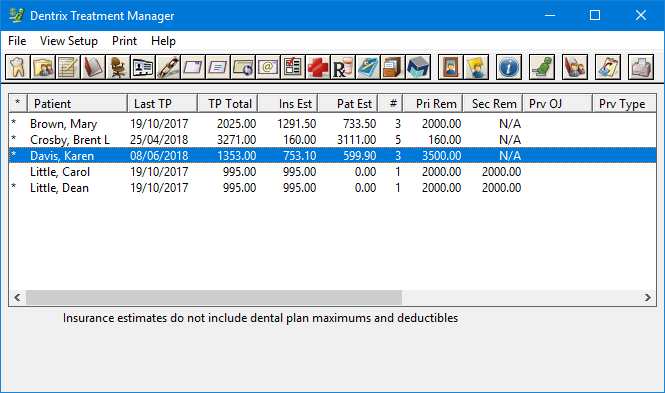Open the File menu

point(17,41)
